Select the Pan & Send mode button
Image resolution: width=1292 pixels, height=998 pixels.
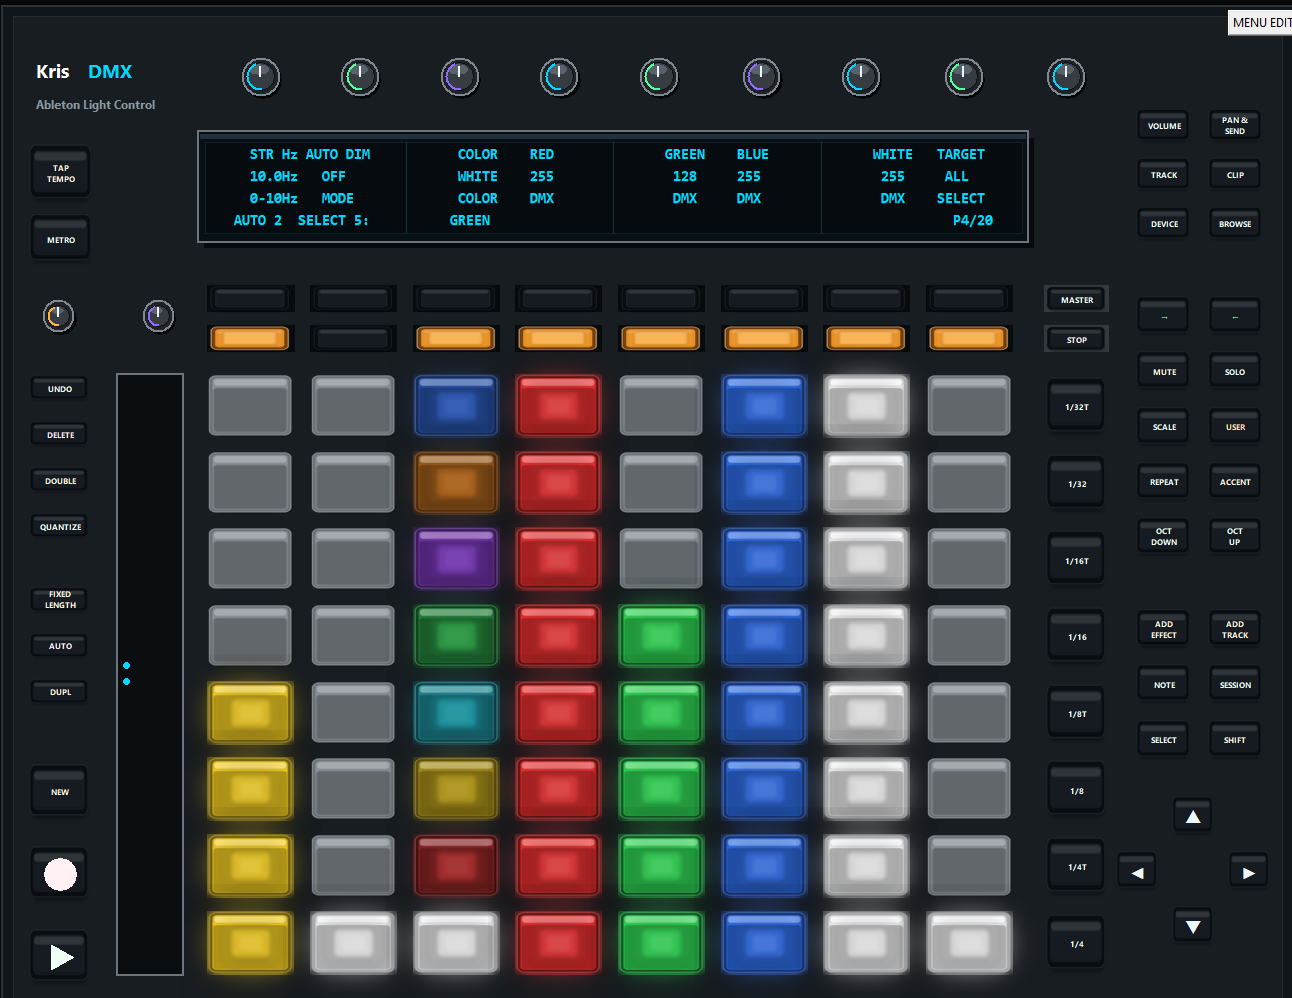(x=1234, y=125)
